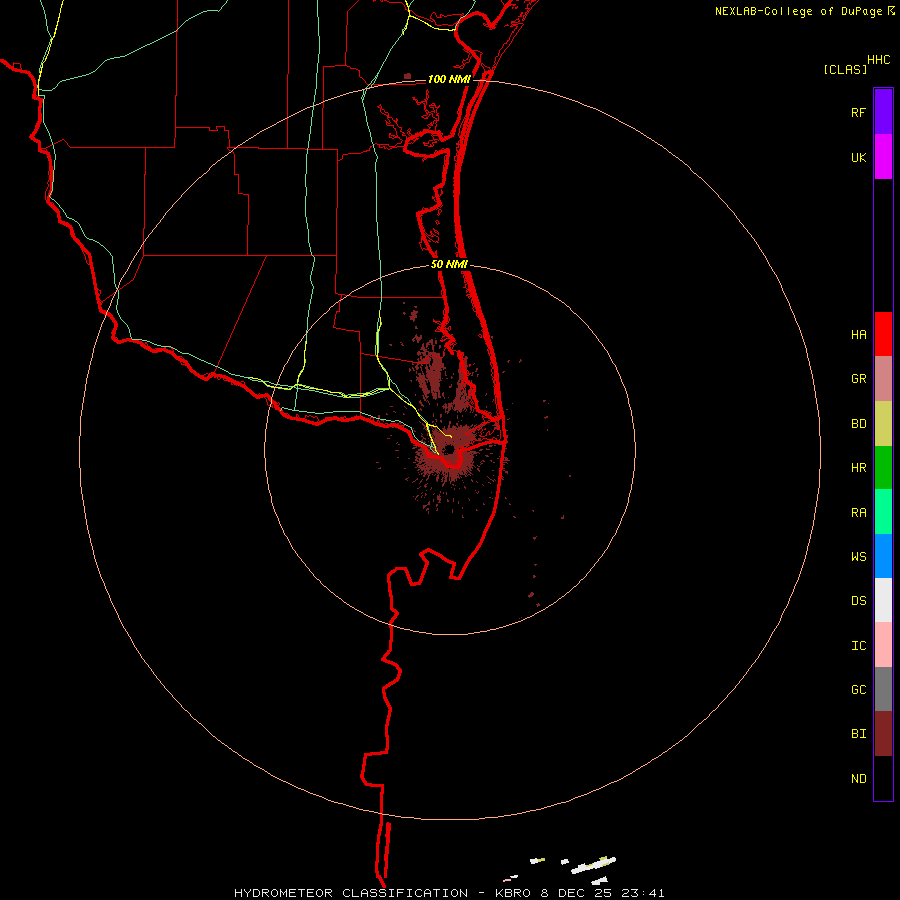This screenshot has height=900, width=900.
Task: Click the 'WS' legend label
Action: [858, 557]
